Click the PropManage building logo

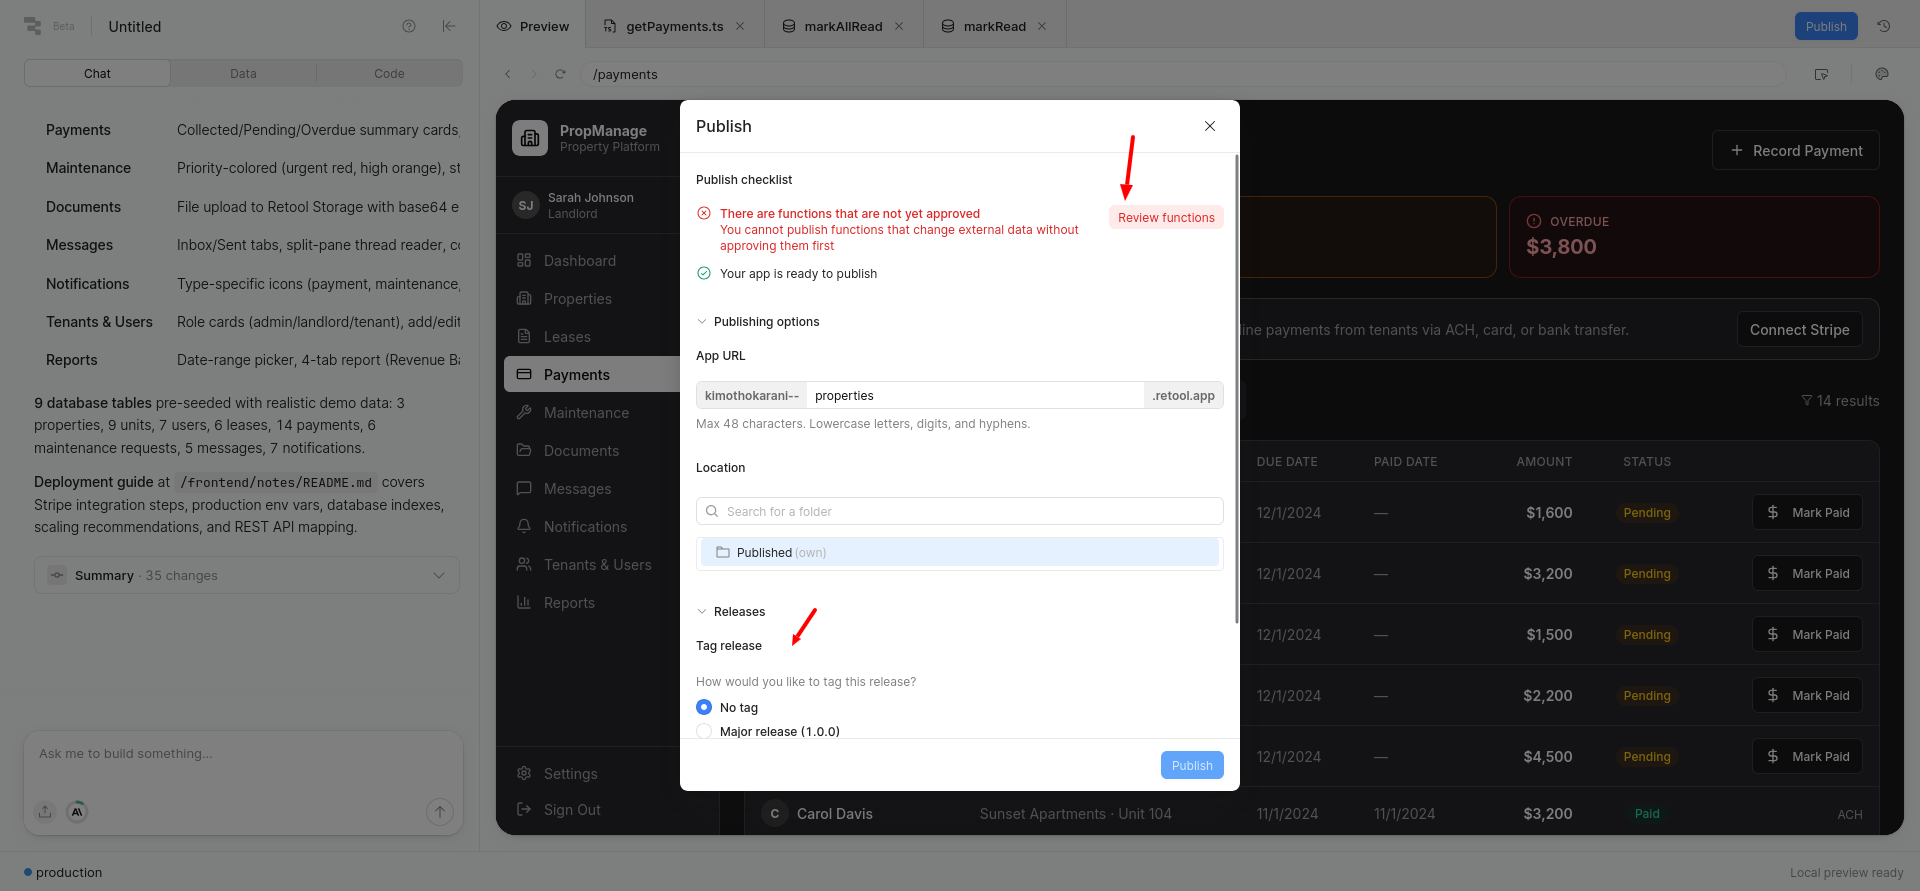tap(530, 138)
